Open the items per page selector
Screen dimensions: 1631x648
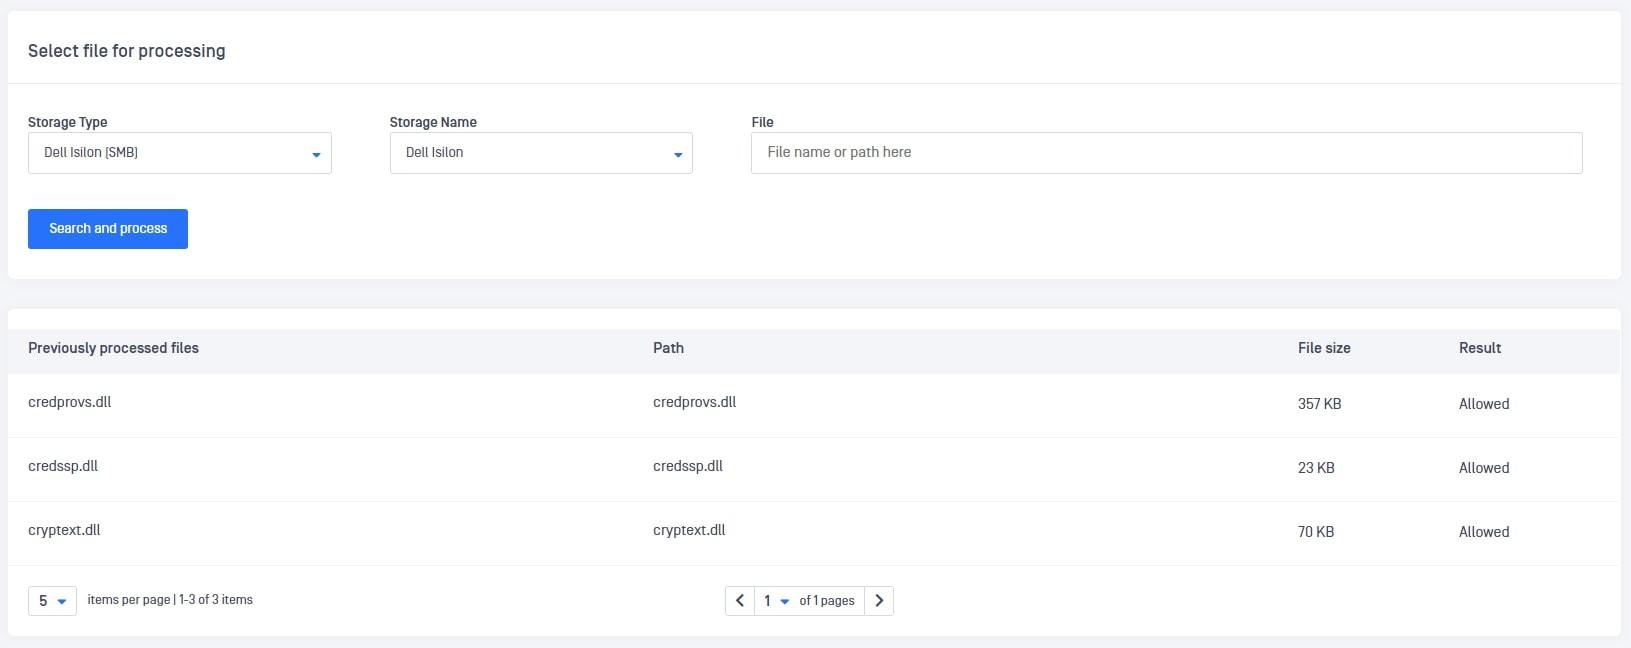pos(52,601)
